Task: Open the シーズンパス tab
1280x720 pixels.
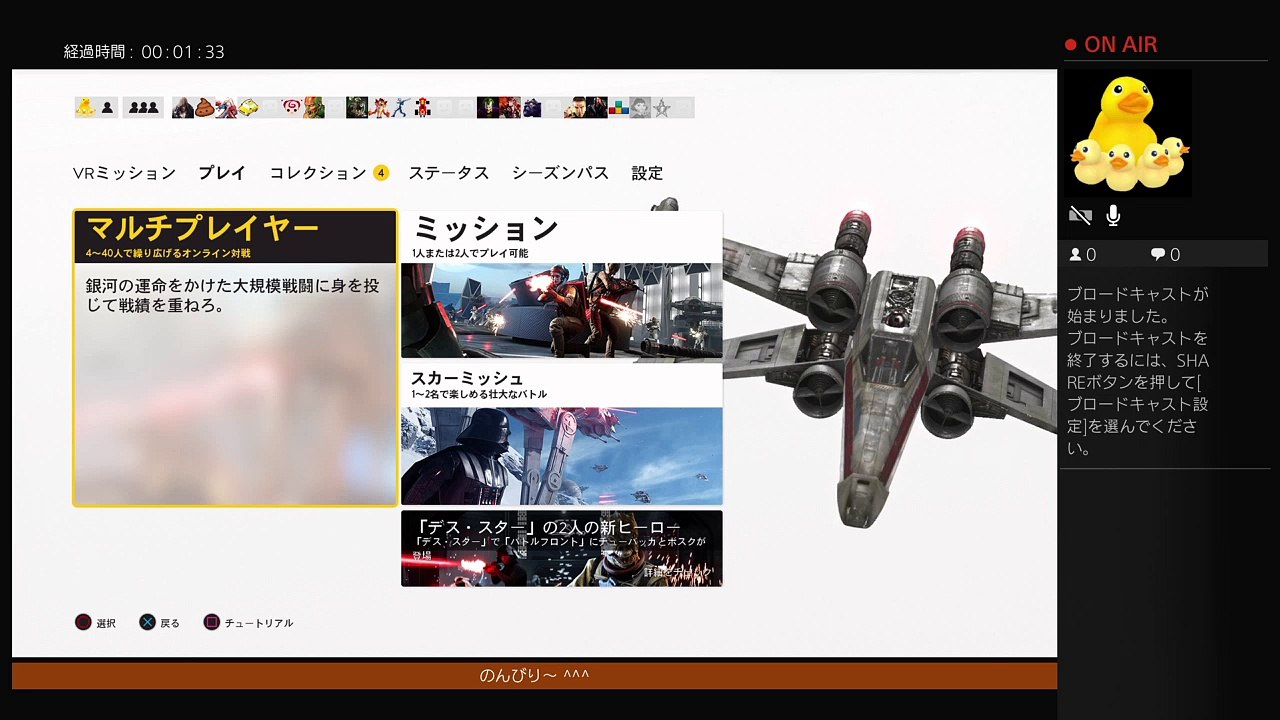Action: (x=560, y=173)
